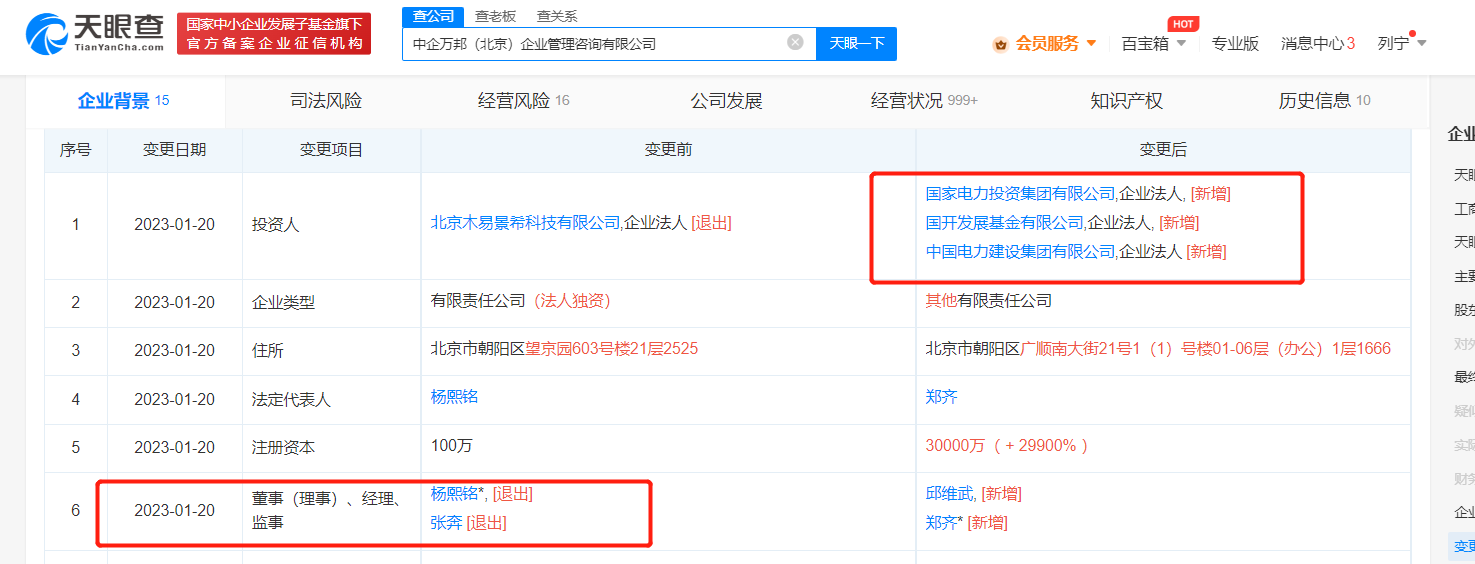The height and width of the screenshot is (564, 1475).
Task: Open 郑齐* in the 董事 row
Action: pyautogui.click(x=945, y=523)
